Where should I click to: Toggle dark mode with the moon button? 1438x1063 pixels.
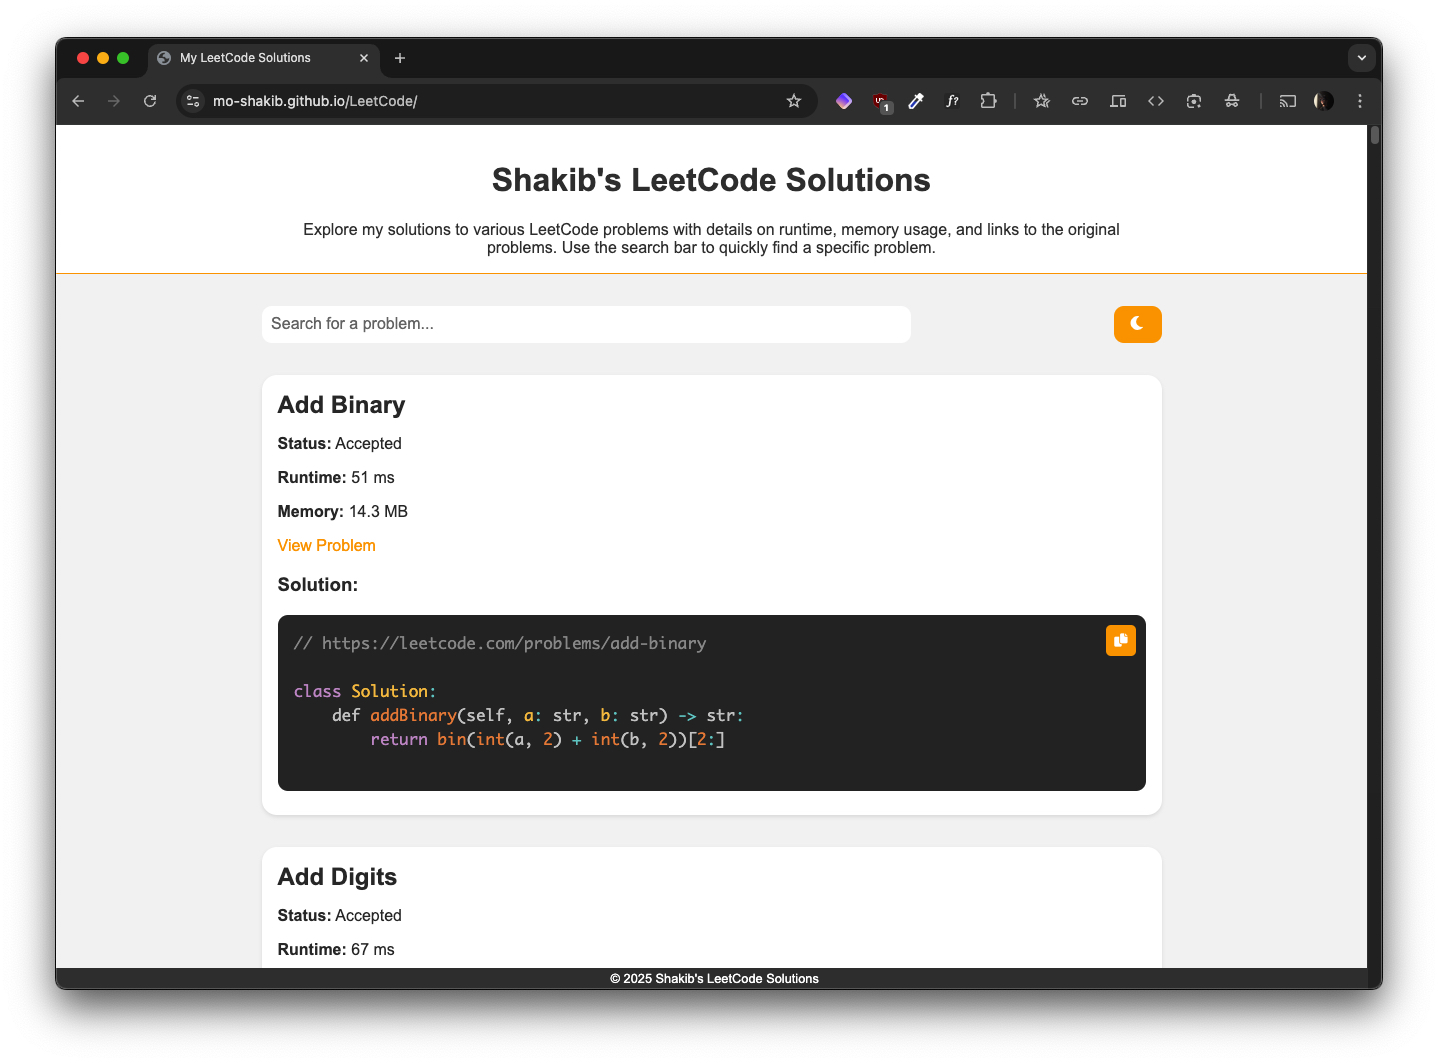click(1137, 324)
